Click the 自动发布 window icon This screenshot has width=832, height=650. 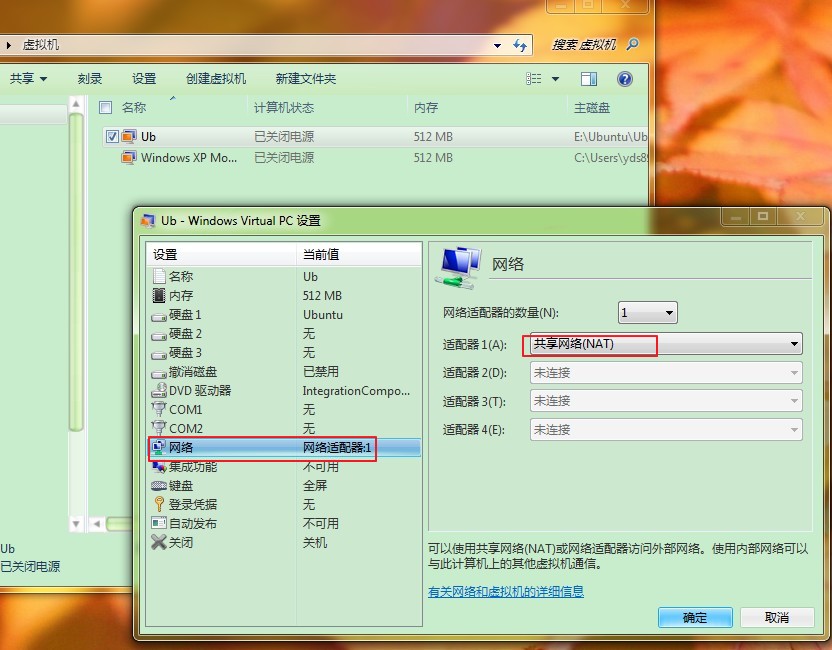159,523
